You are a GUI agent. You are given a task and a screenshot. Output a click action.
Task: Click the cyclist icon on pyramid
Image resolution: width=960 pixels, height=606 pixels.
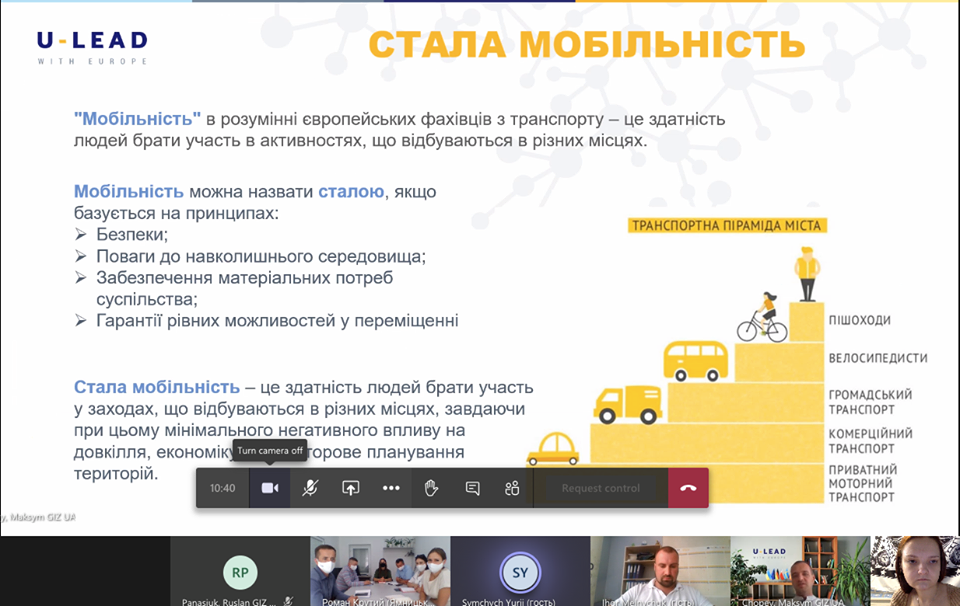[x=763, y=318]
